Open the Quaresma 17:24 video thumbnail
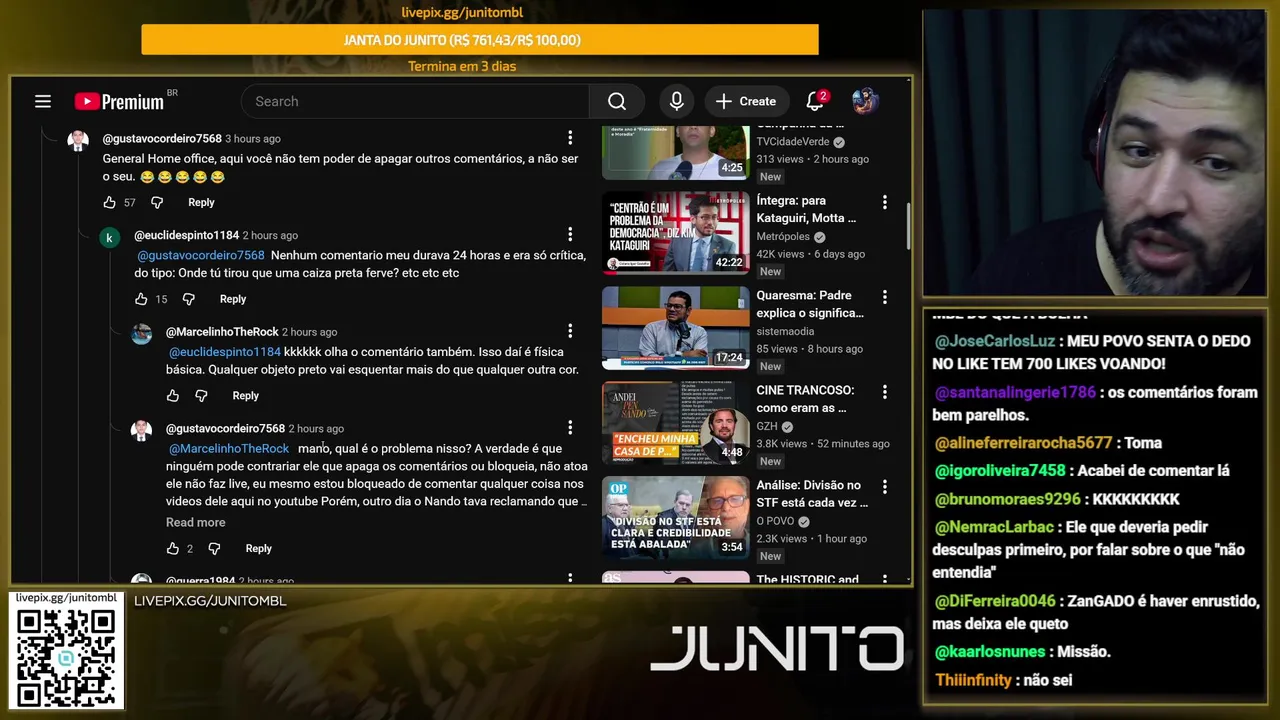Viewport: 1280px width, 720px height. coord(675,328)
